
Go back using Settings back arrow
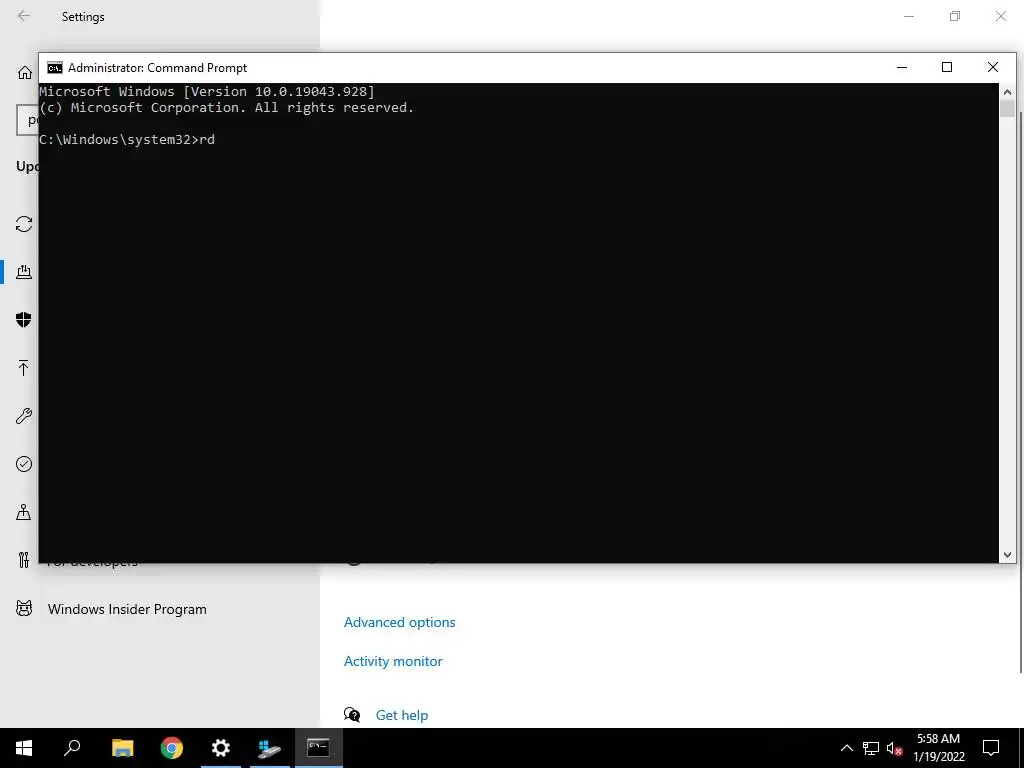point(24,16)
